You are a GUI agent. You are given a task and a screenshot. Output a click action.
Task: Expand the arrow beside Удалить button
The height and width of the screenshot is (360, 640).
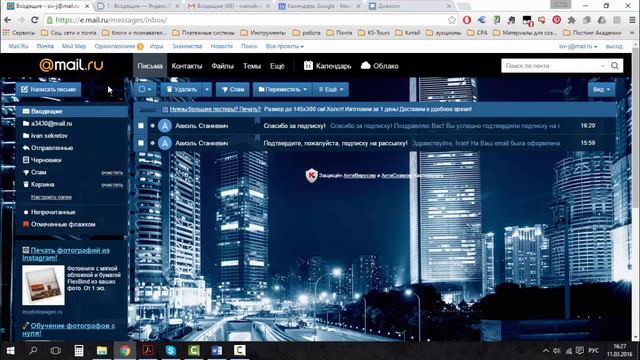pyautogui.click(x=207, y=89)
